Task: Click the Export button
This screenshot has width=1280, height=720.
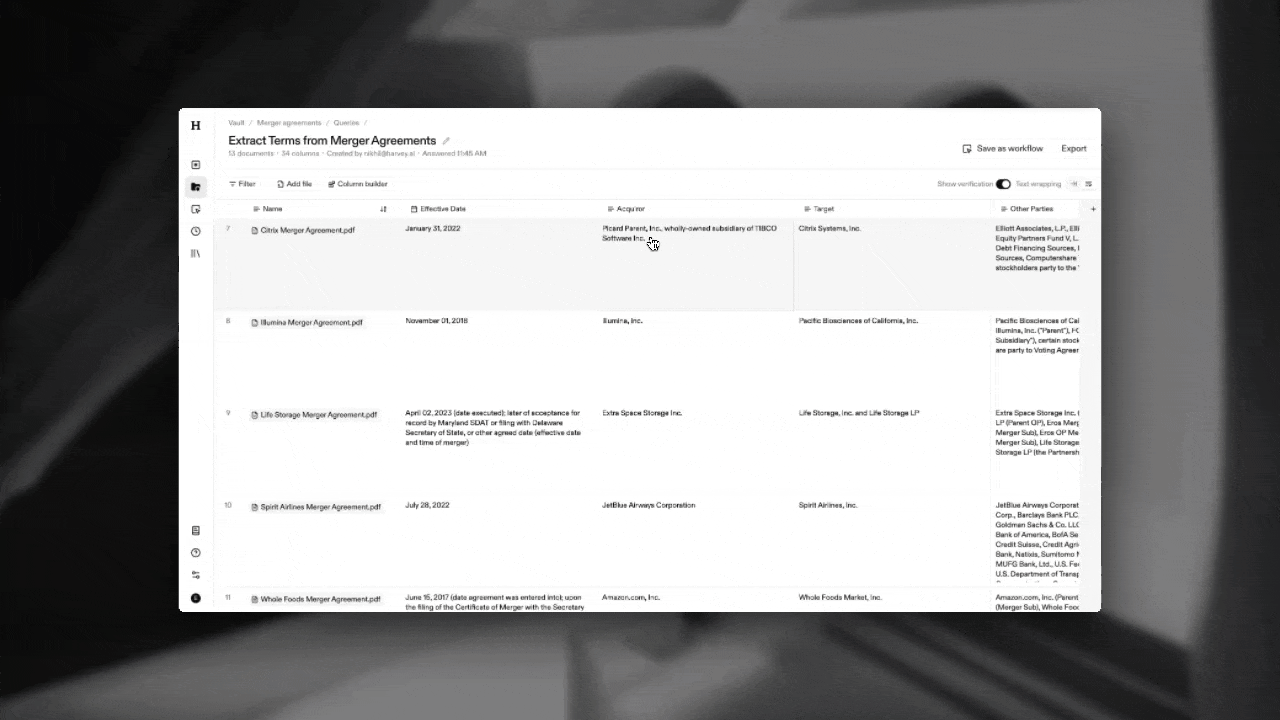Action: tap(1073, 148)
